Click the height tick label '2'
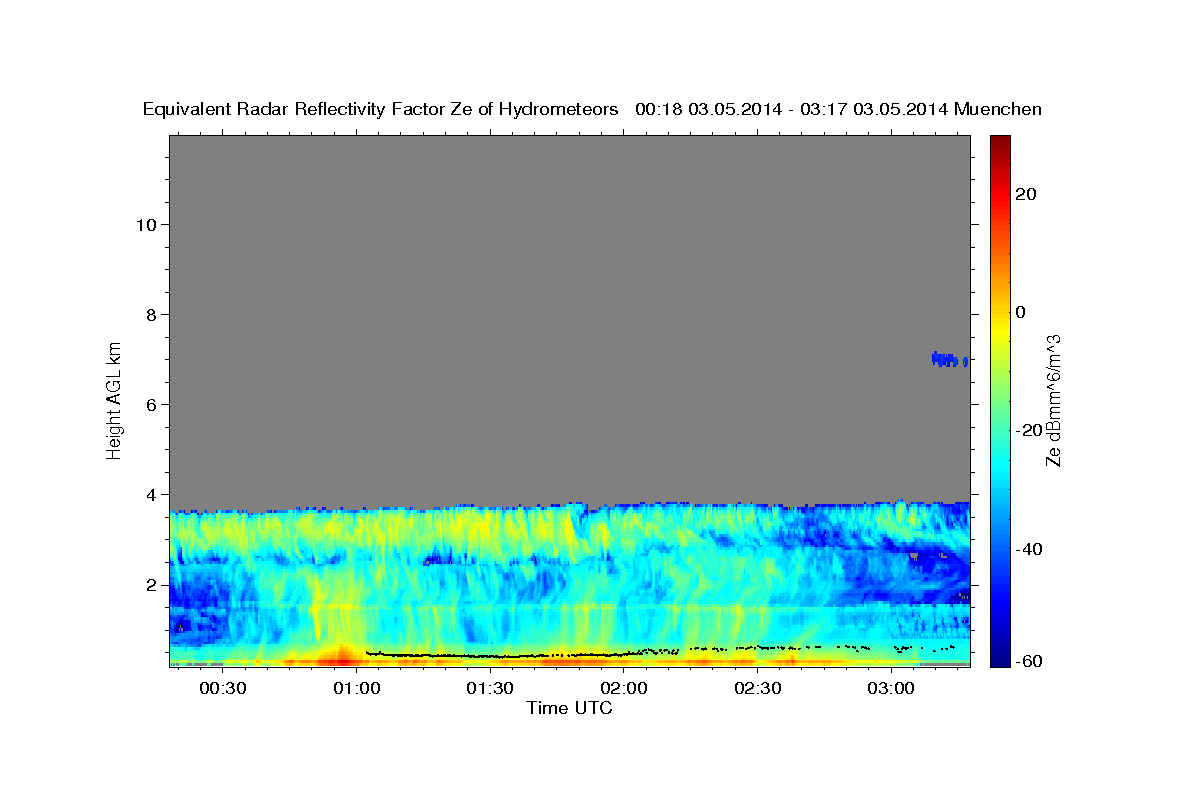This screenshot has width=1200, height=800. pyautogui.click(x=152, y=584)
